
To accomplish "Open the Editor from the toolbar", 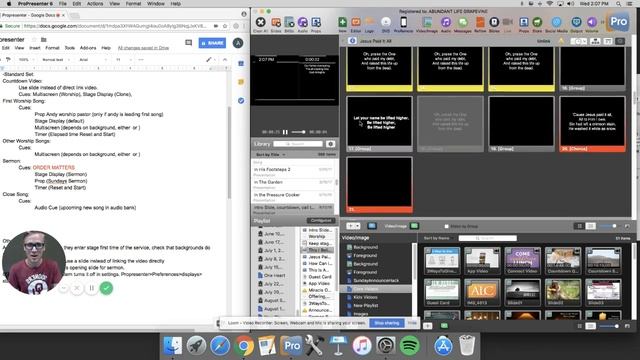I will [x=356, y=22].
